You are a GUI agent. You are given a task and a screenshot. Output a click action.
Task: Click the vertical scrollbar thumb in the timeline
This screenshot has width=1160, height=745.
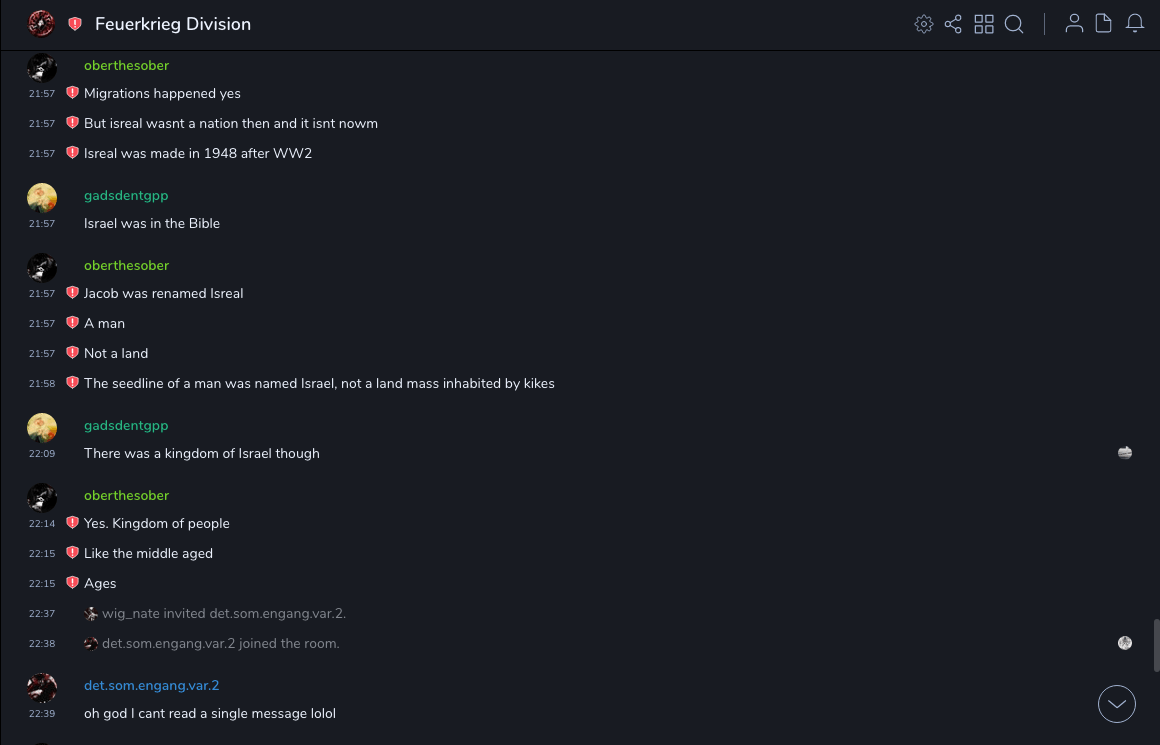pyautogui.click(x=1156, y=645)
